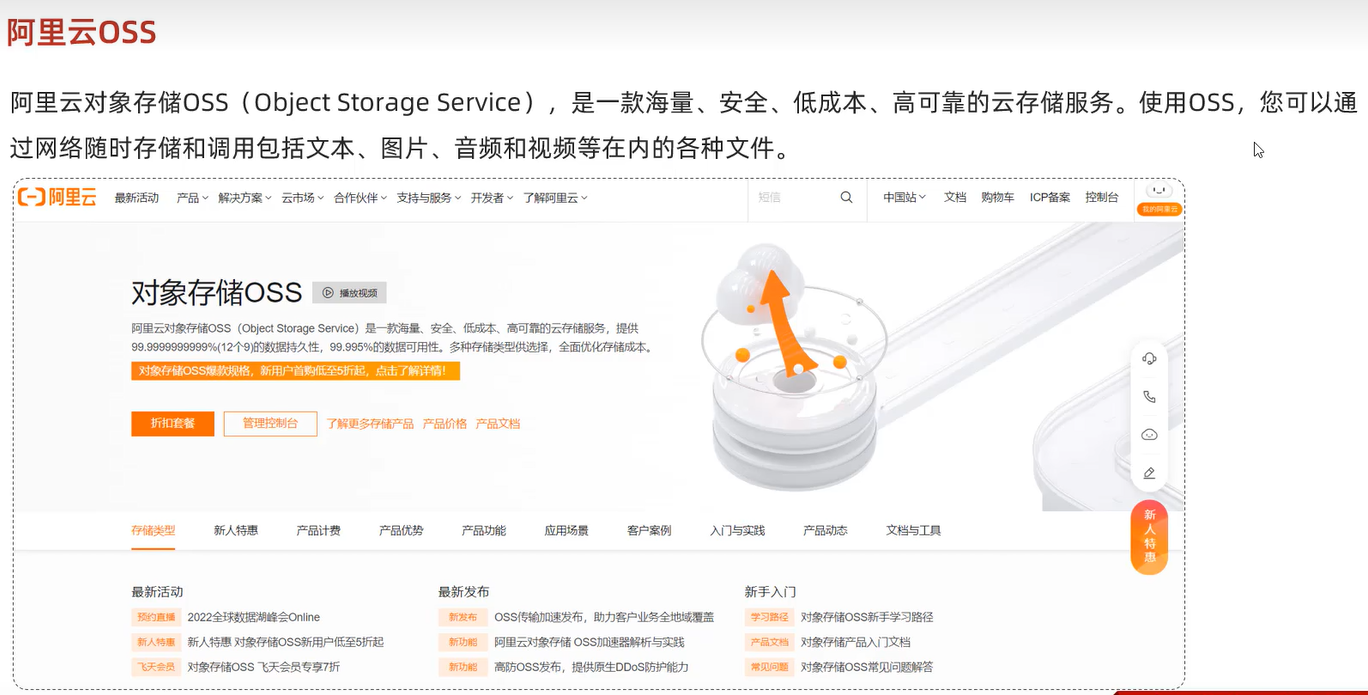
Task: Click into the 短信 search field
Action: (x=793, y=198)
